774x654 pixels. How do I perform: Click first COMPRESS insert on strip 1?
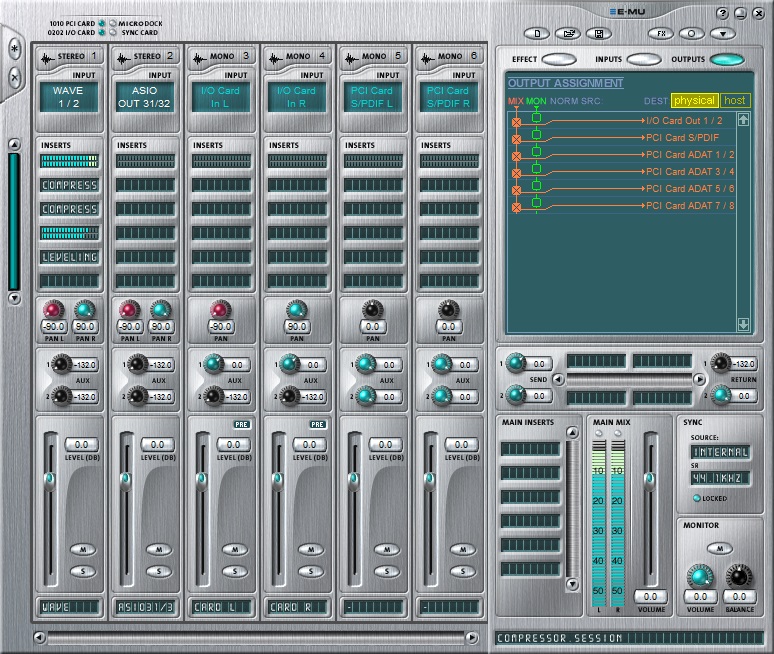69,185
